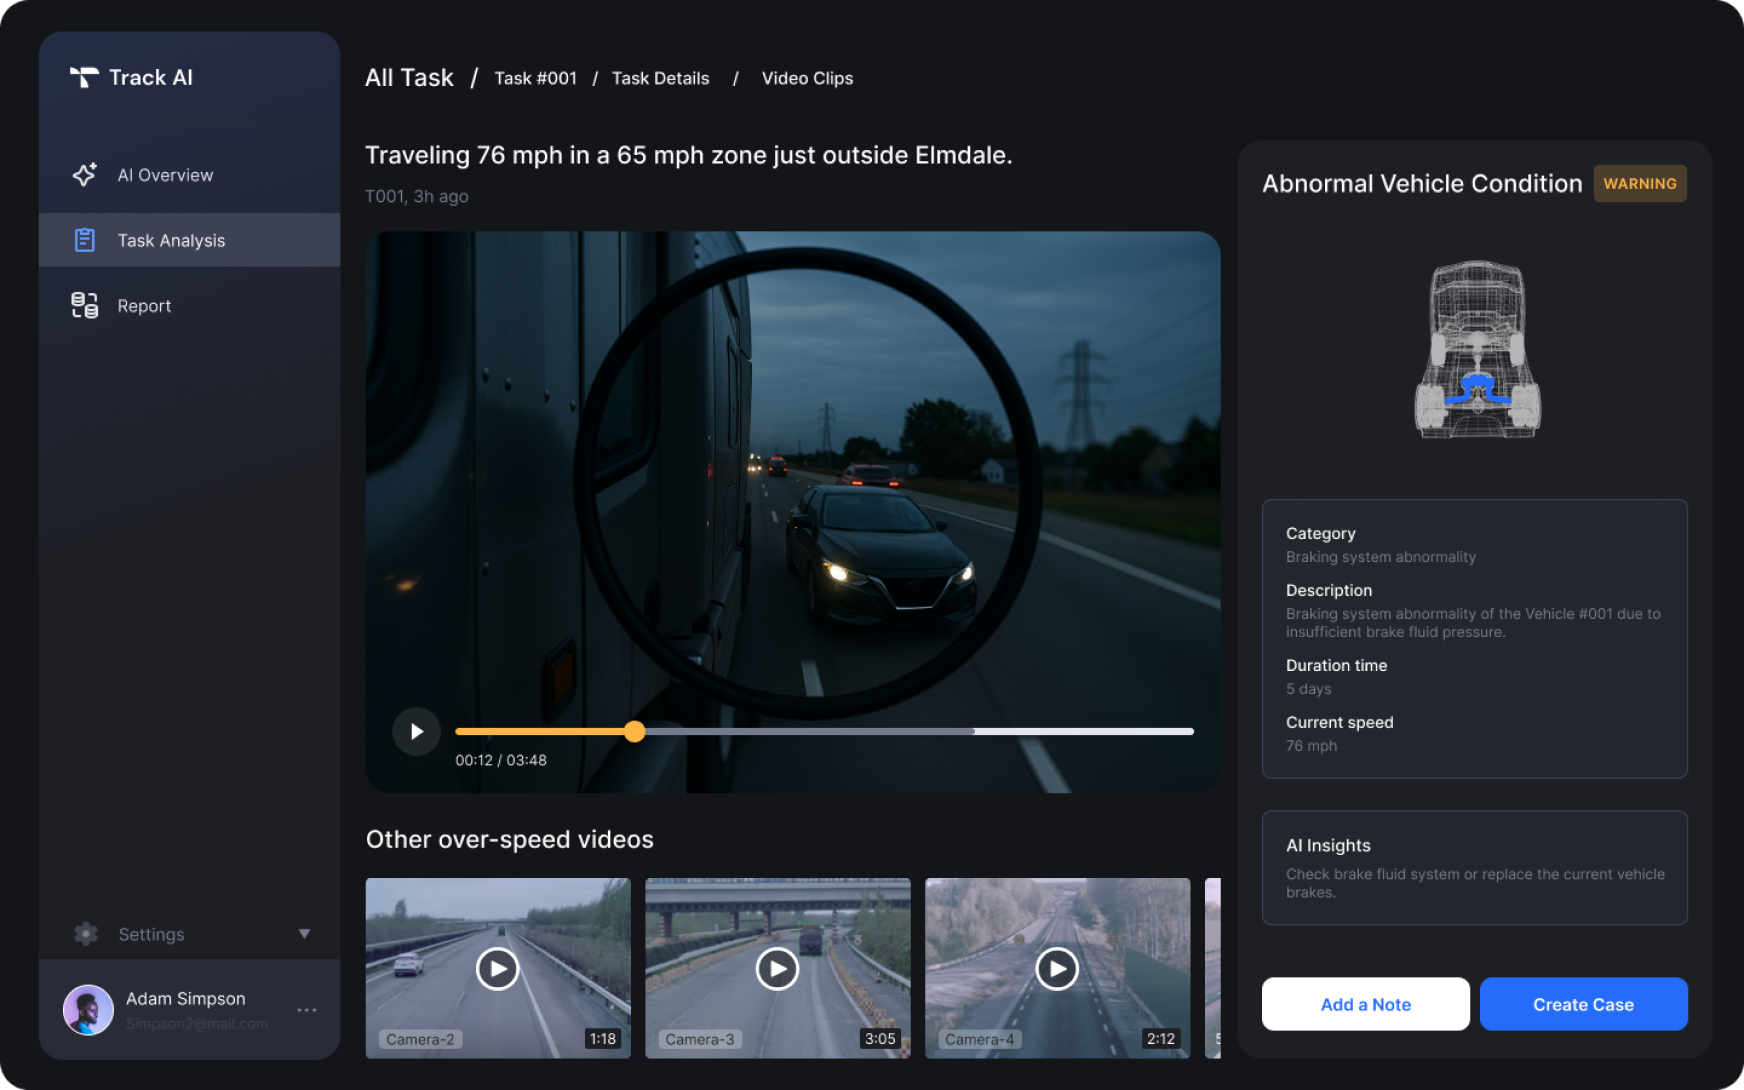Open AI Overview in the sidebar

tap(189, 175)
